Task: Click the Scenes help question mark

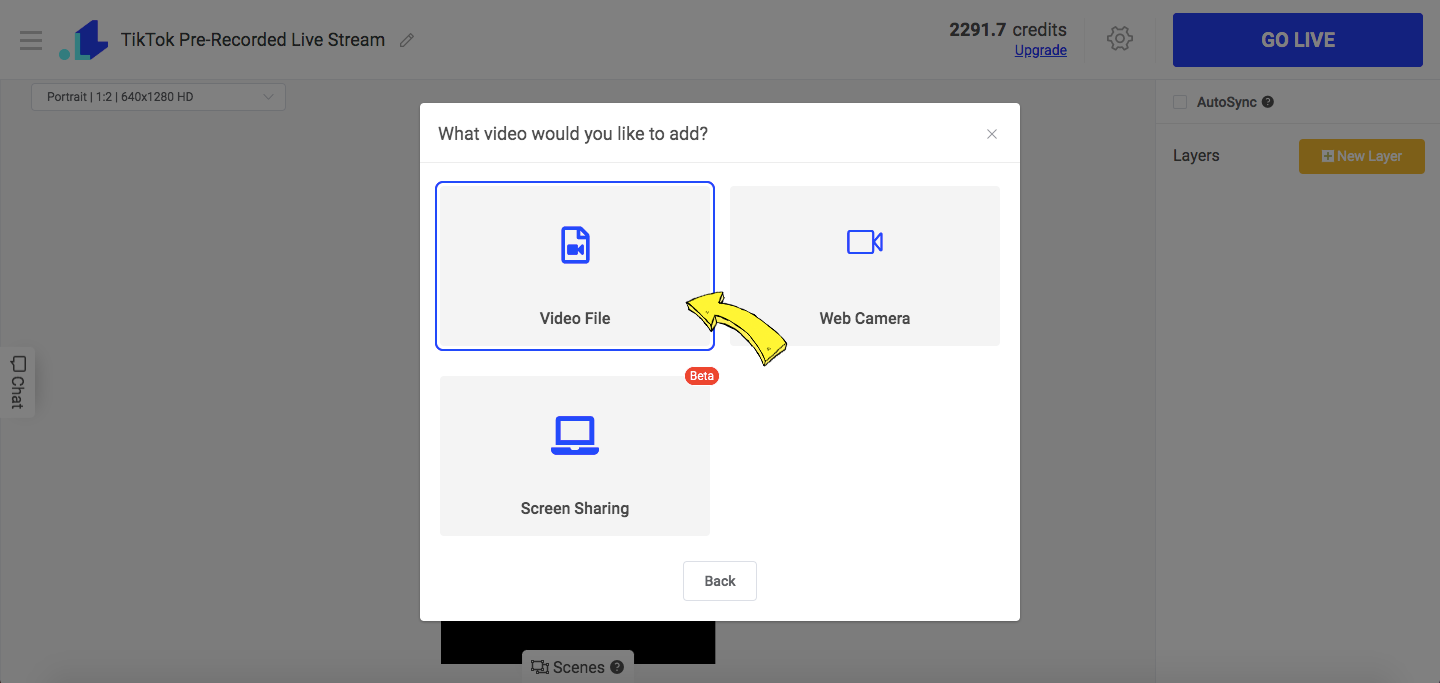Action: [x=617, y=667]
